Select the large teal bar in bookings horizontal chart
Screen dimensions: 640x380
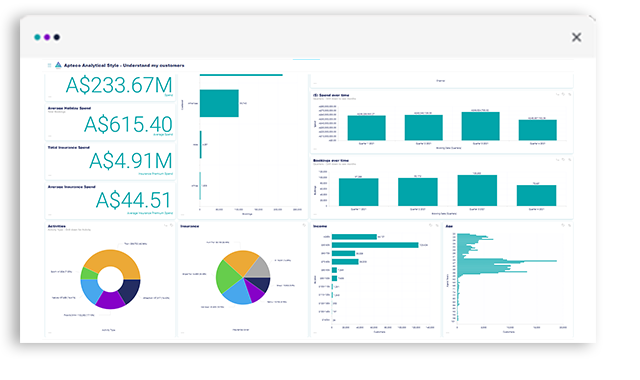(219, 103)
